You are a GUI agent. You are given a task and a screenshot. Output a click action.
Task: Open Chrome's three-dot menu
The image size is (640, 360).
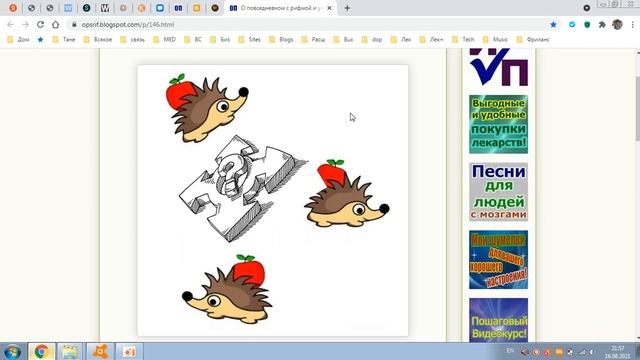(633, 24)
